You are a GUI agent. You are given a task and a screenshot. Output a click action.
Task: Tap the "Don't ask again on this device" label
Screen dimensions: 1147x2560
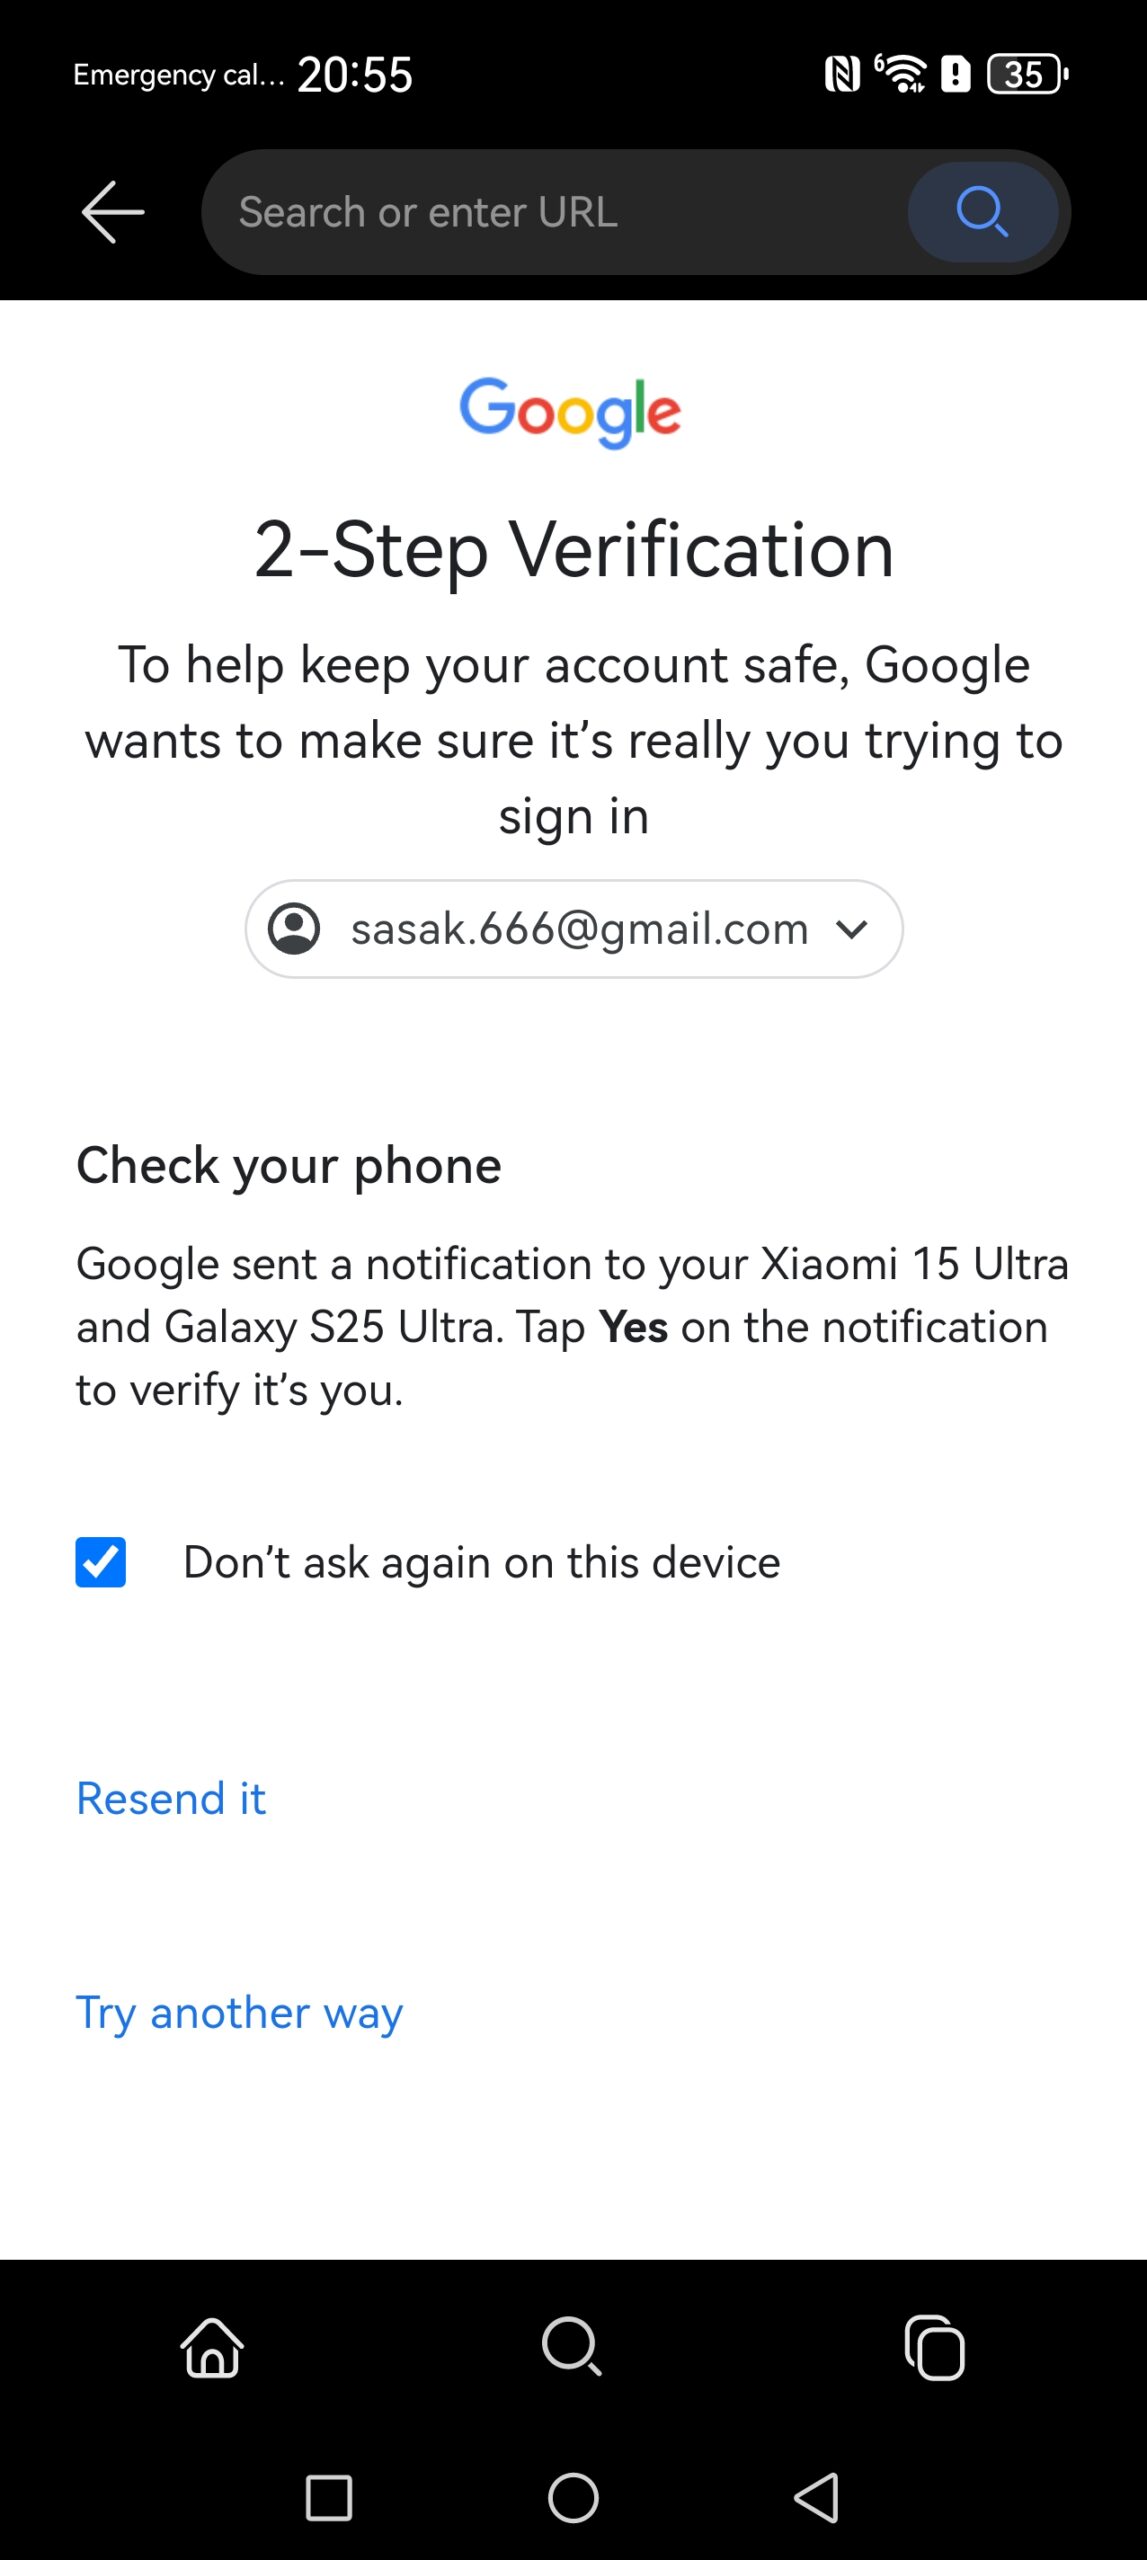481,1562
